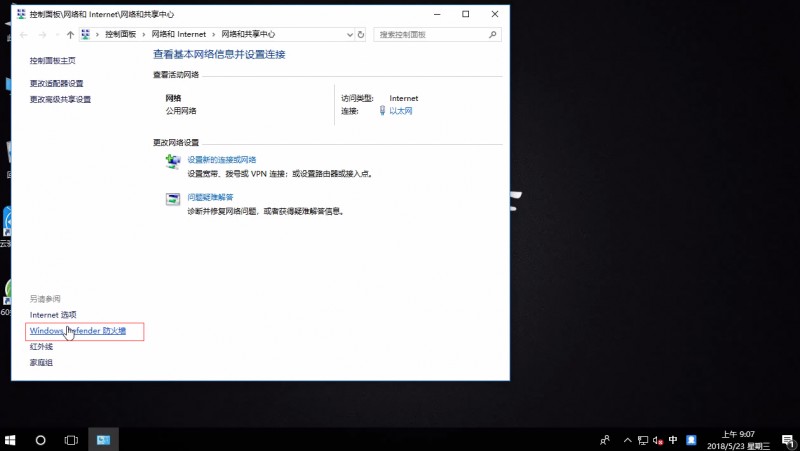Open Cortana search circle on taskbar
This screenshot has width=800, height=451.
[x=40, y=440]
